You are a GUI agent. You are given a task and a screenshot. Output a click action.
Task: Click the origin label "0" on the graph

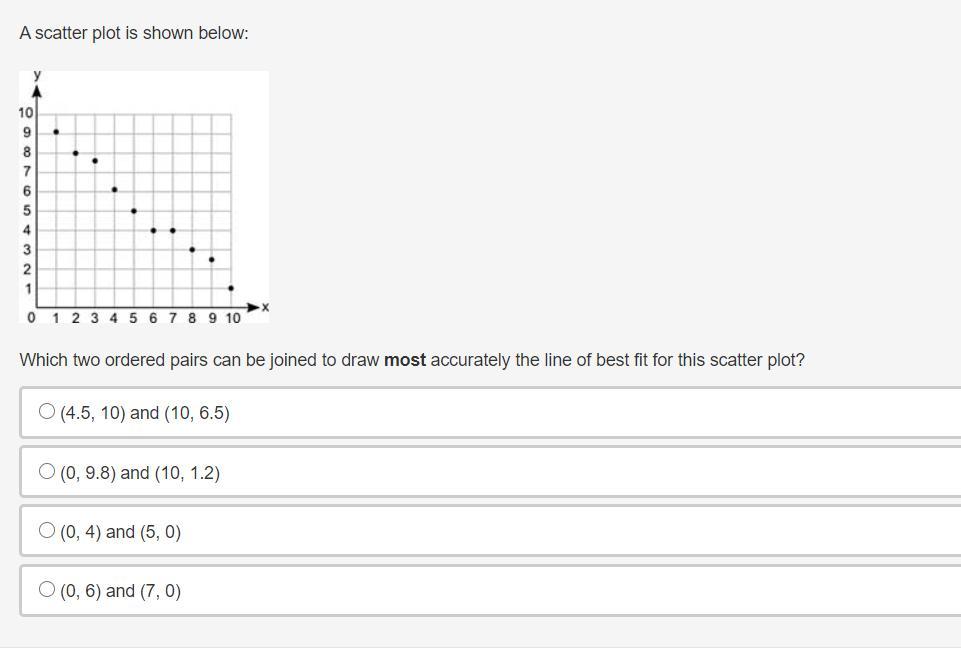point(31,318)
